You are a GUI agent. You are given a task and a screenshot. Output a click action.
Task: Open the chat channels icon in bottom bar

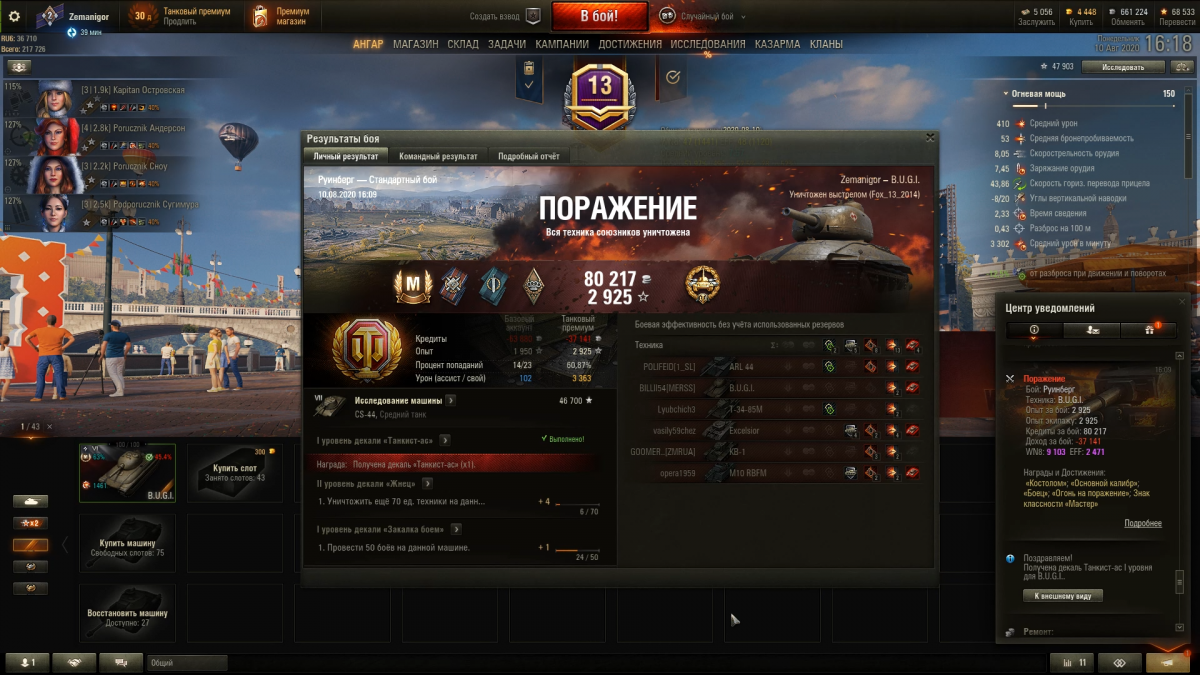(x=121, y=662)
